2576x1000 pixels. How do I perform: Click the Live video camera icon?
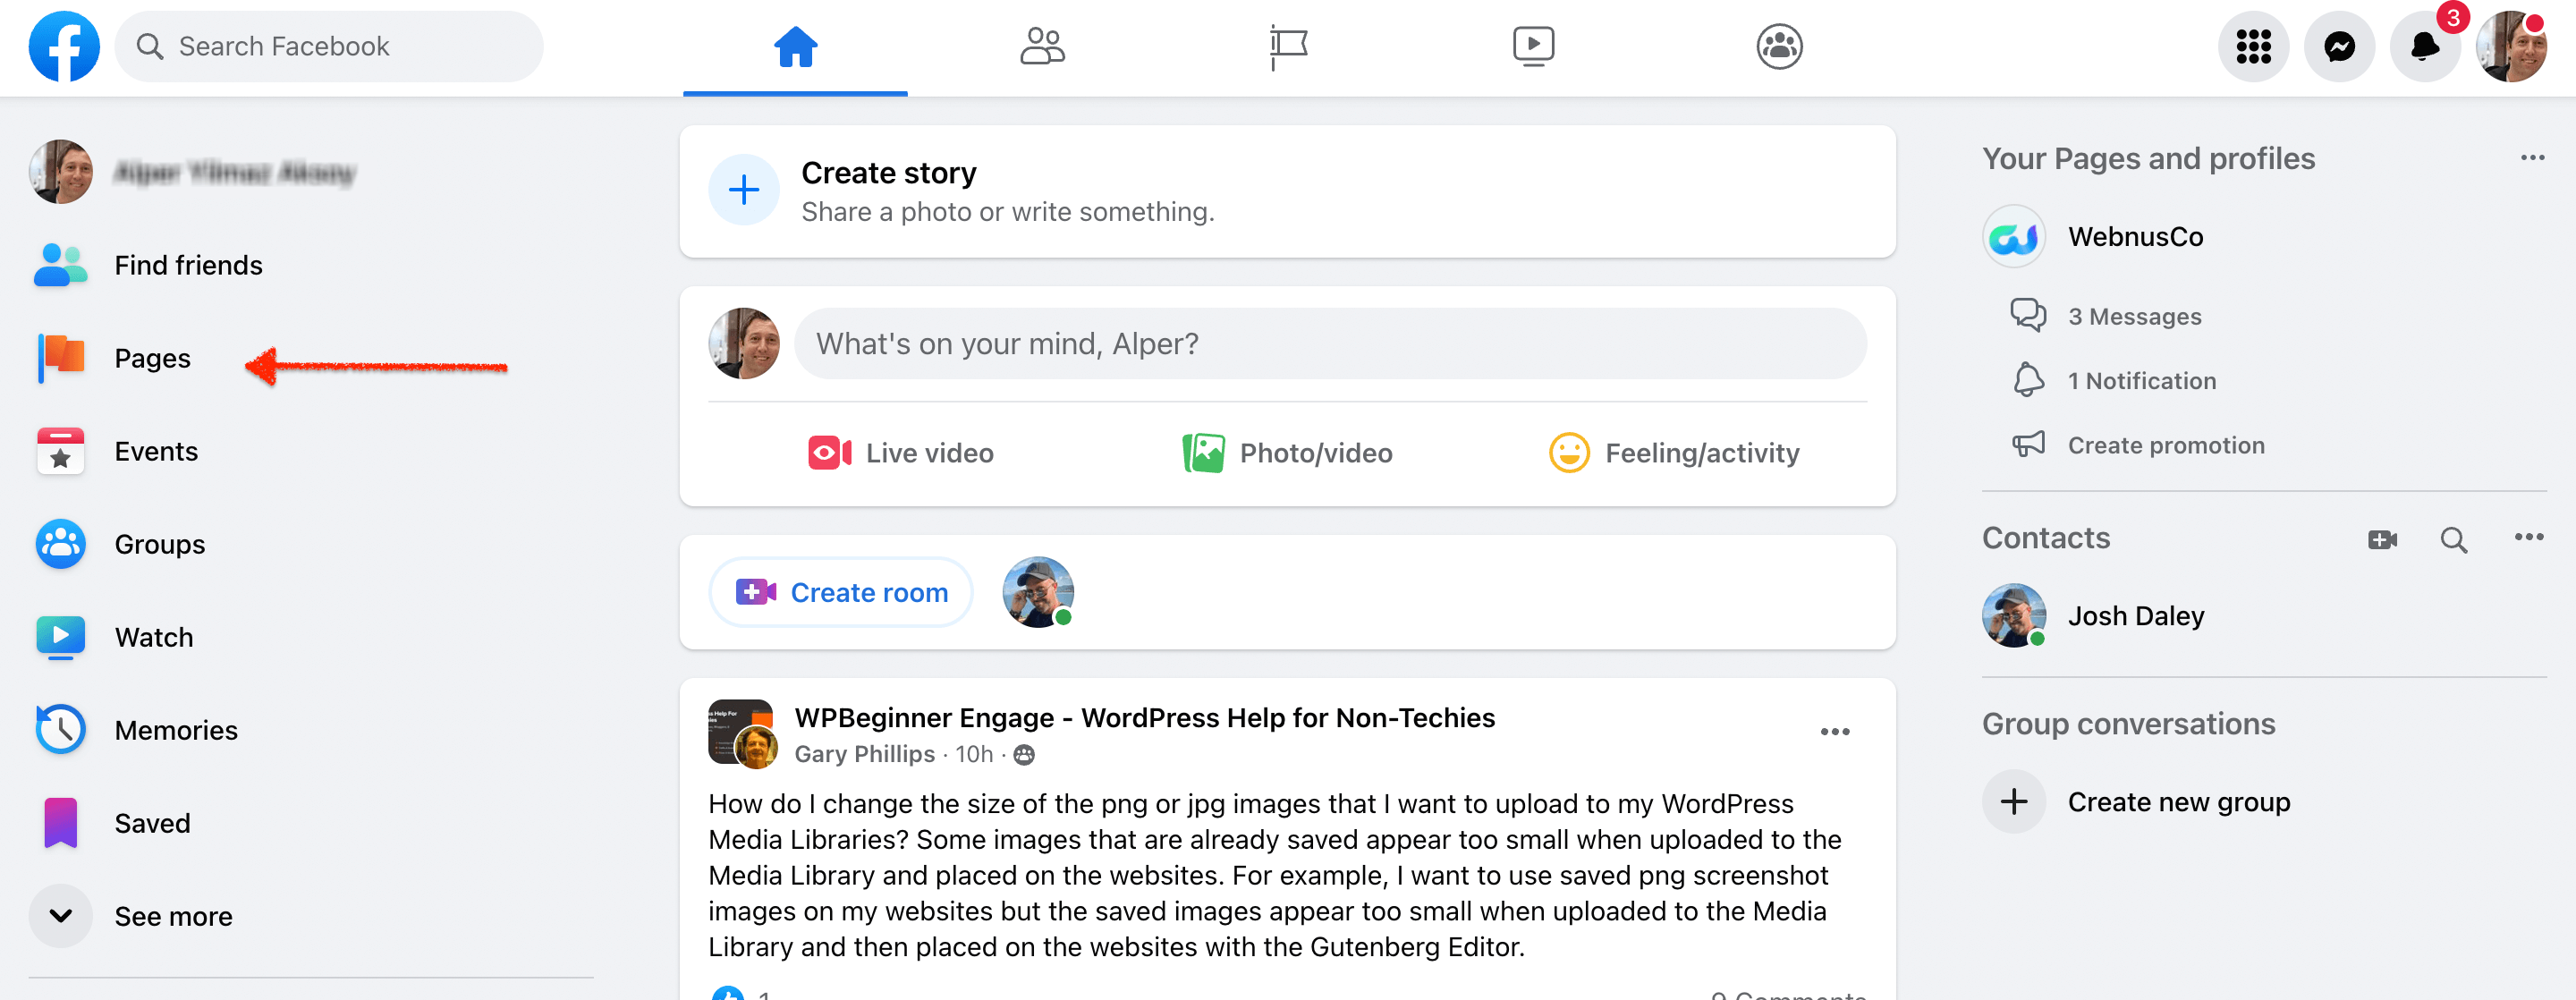click(x=829, y=453)
